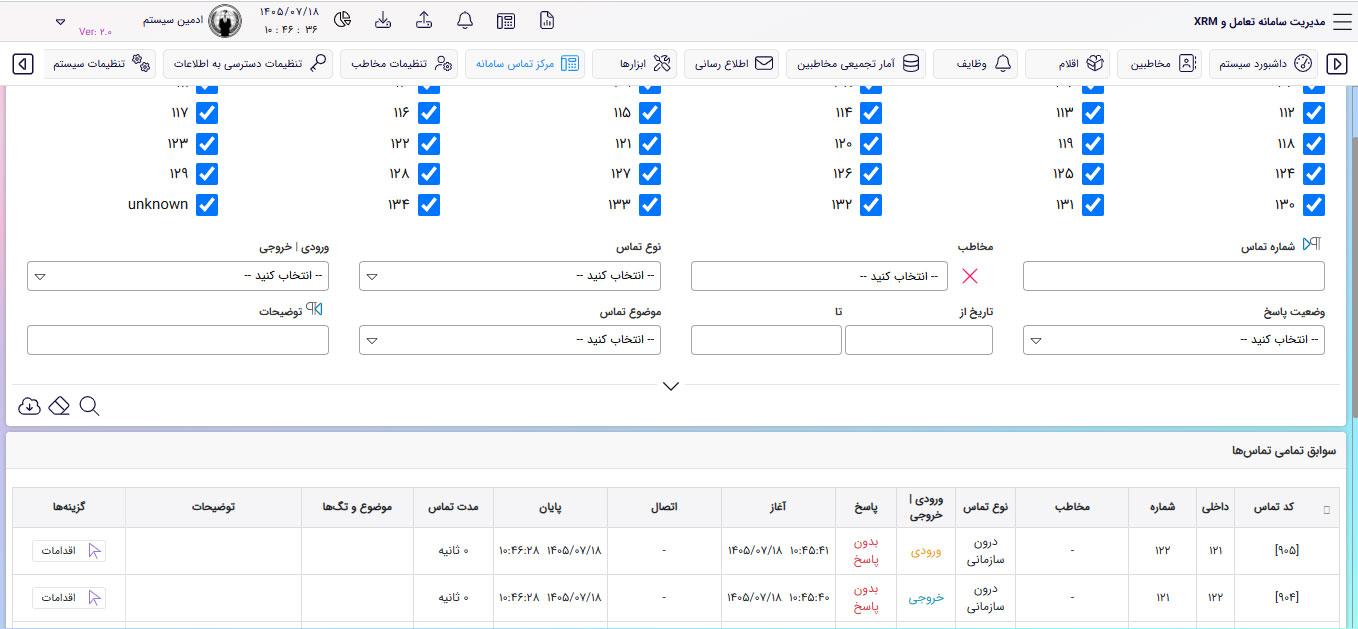Open اطلاع رسانی menu
The height and width of the screenshot is (629, 1358).
(732, 64)
